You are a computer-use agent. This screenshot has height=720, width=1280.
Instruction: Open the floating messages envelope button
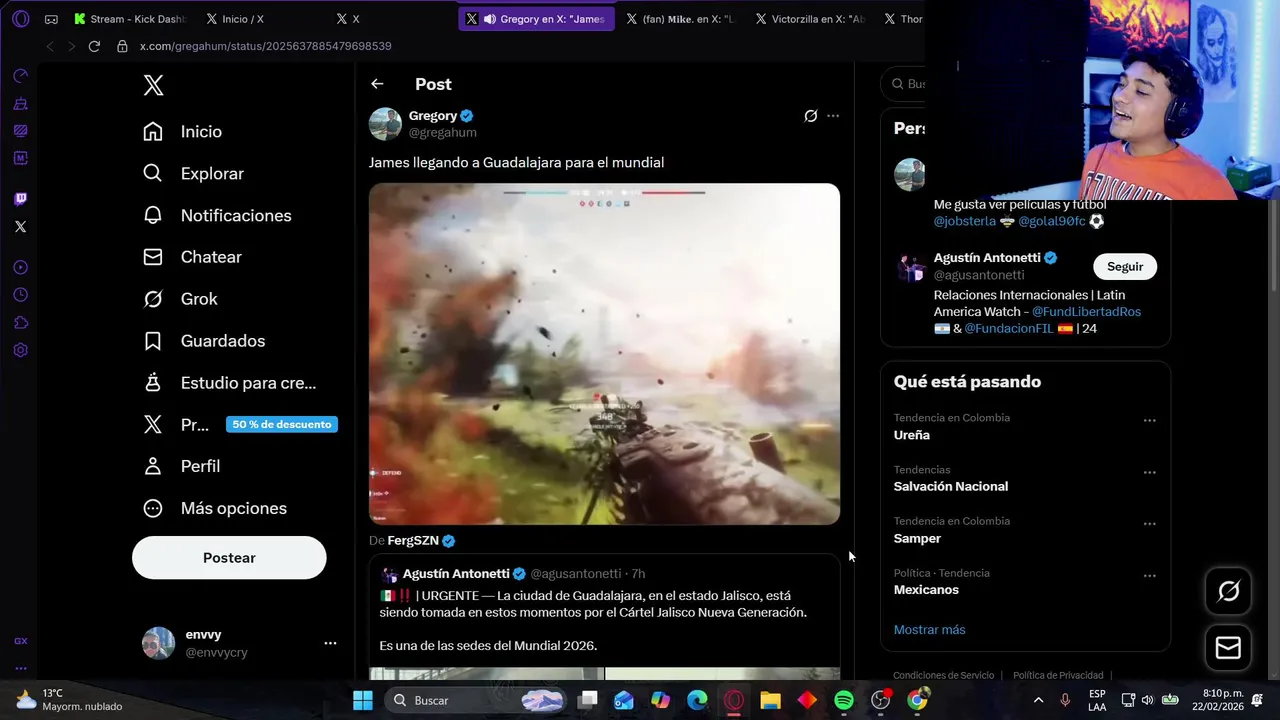[1228, 648]
